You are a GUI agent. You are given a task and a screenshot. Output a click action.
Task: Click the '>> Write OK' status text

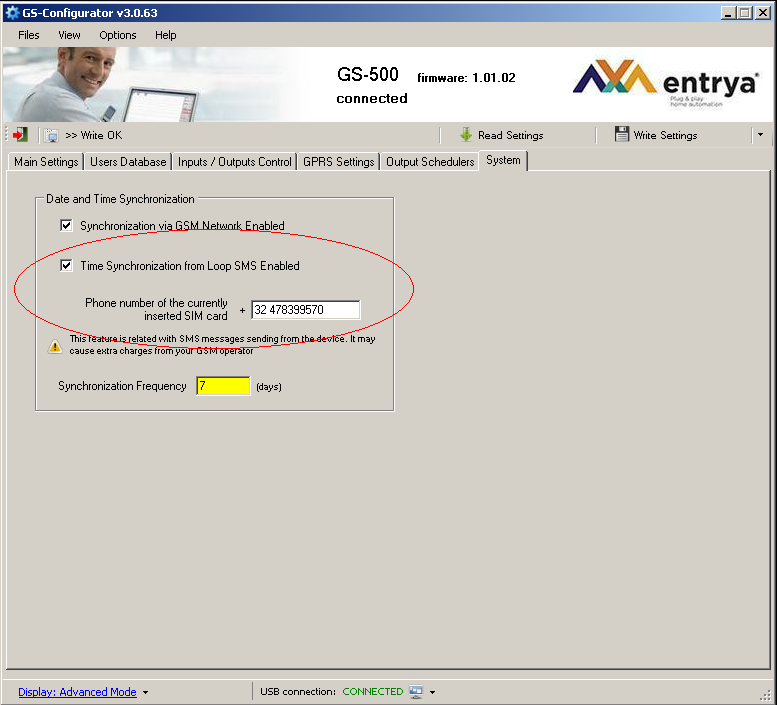pyautogui.click(x=94, y=135)
